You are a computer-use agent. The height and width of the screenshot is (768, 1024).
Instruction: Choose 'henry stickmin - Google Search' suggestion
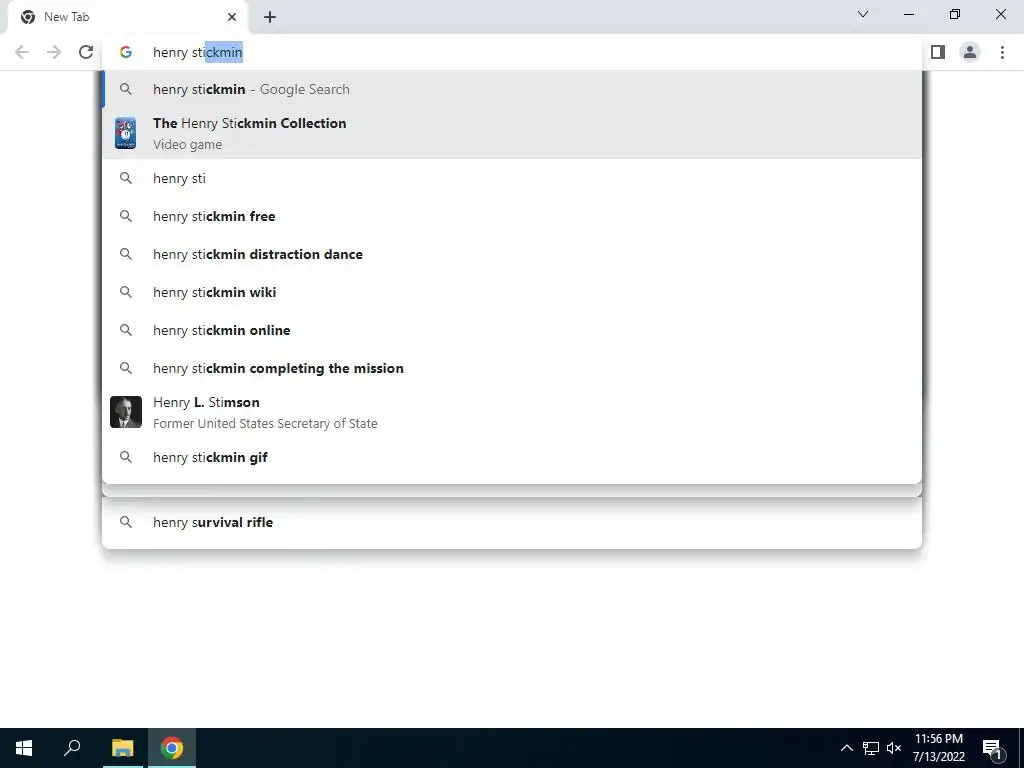(512, 89)
